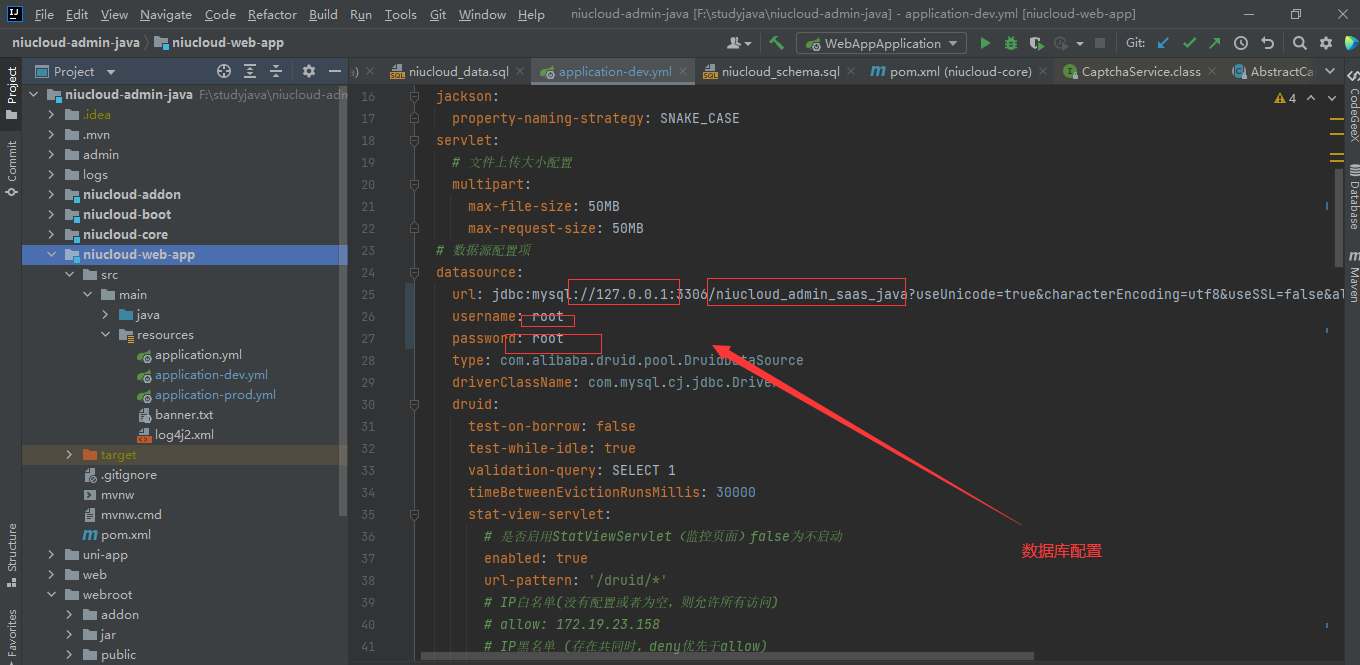Open Search Everywhere magnifier icon

(x=1299, y=43)
